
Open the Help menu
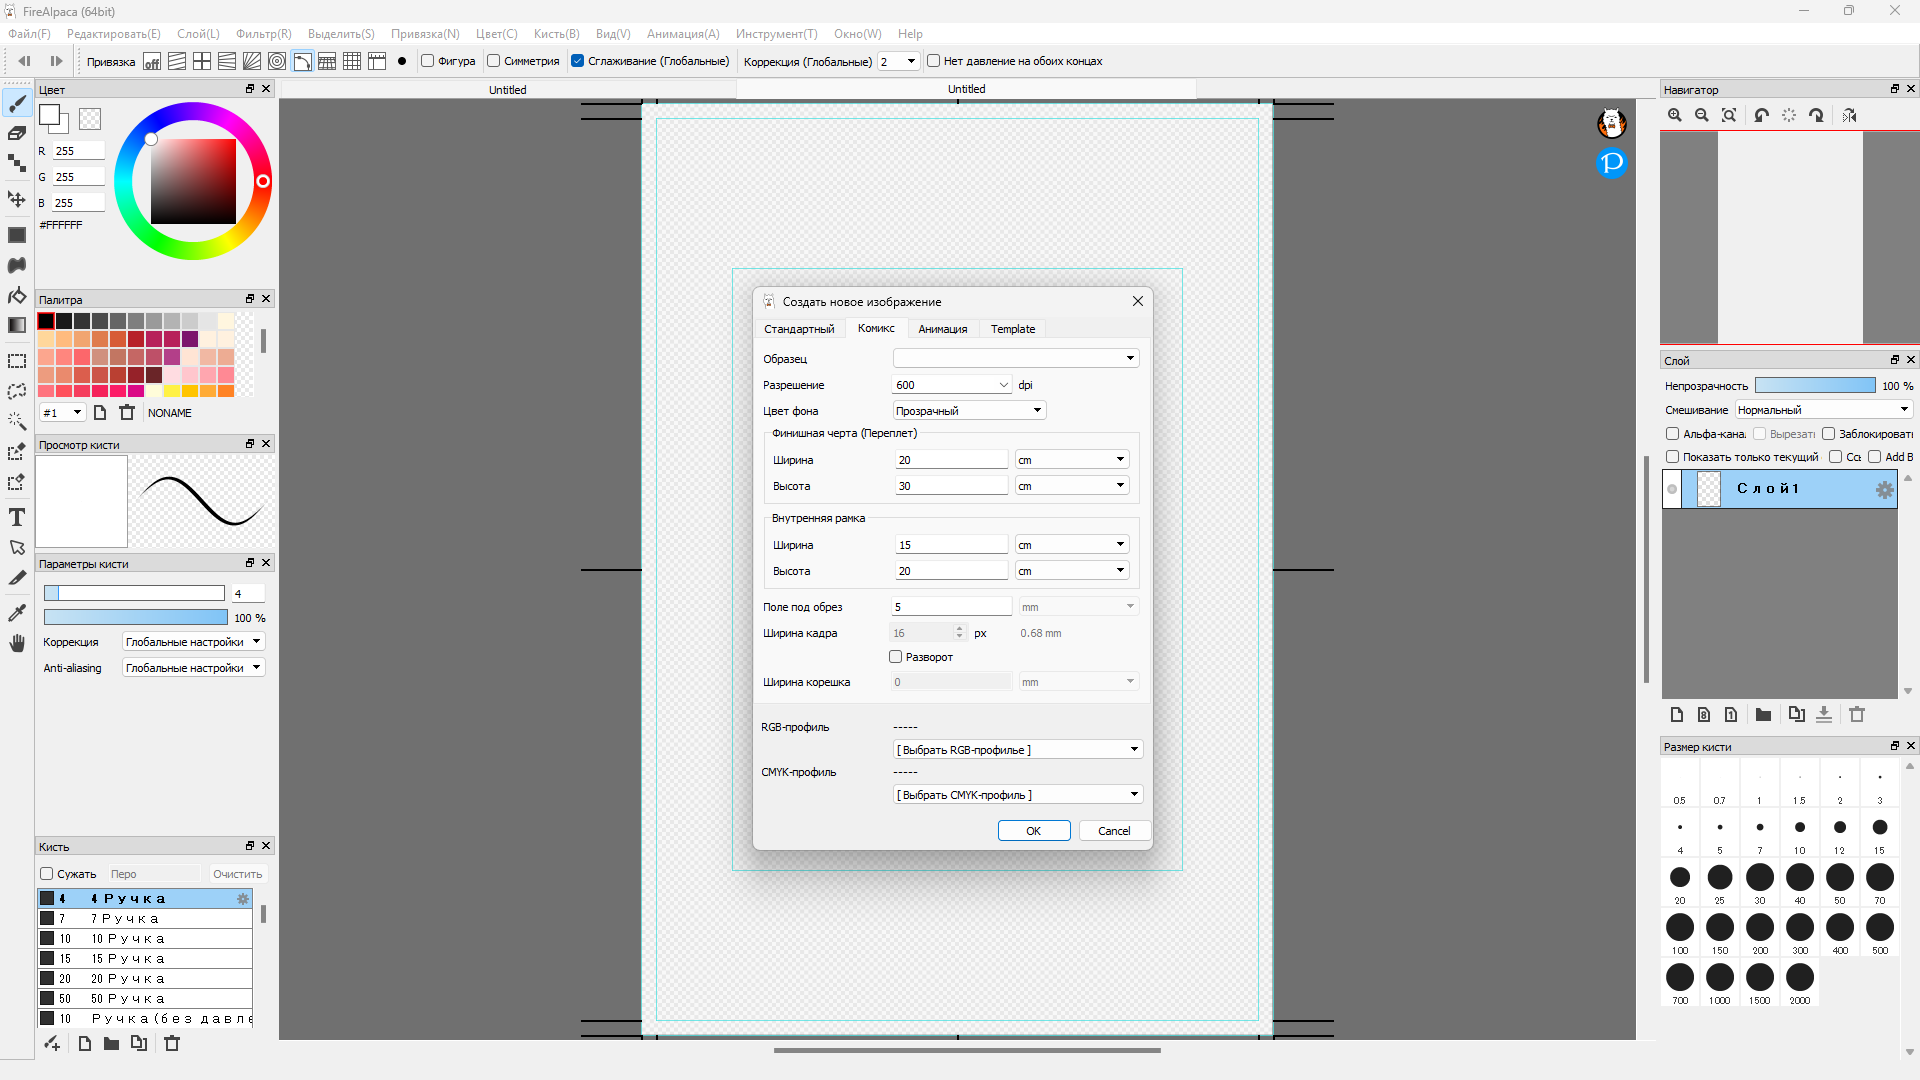910,34
